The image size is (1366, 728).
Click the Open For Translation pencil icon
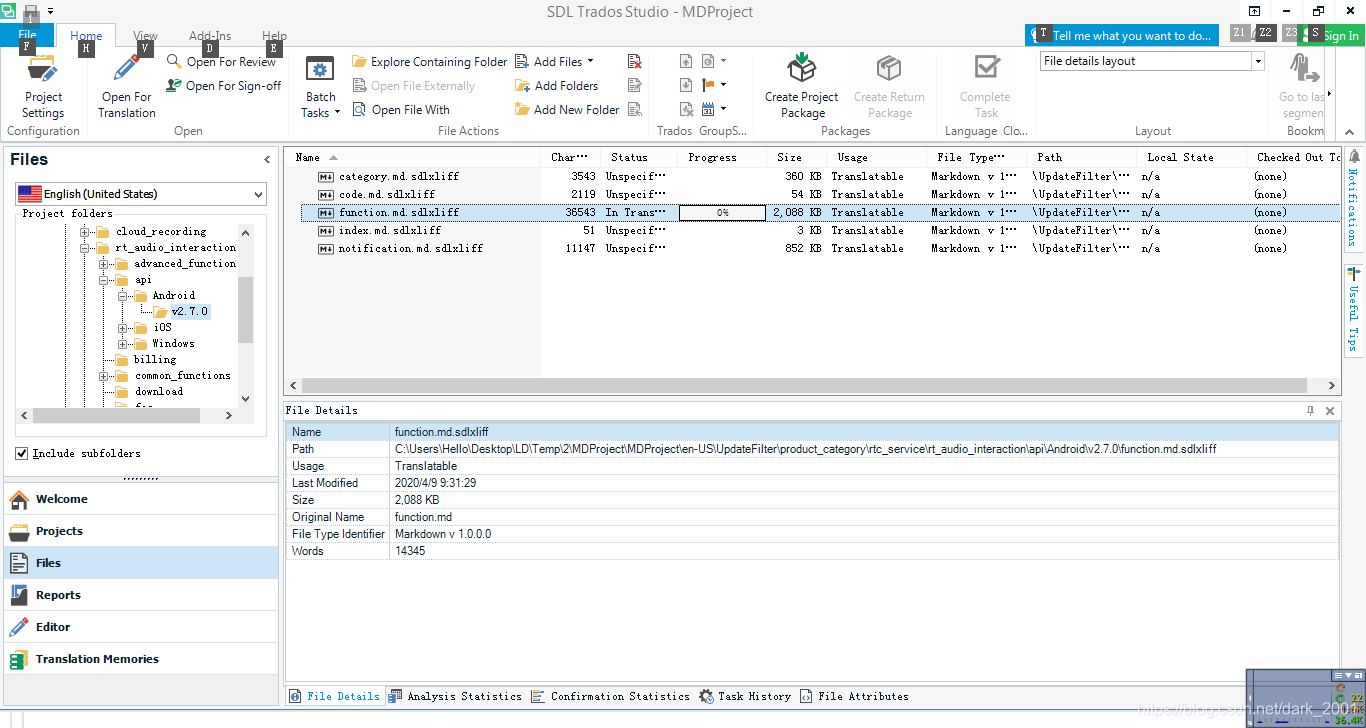(x=126, y=68)
